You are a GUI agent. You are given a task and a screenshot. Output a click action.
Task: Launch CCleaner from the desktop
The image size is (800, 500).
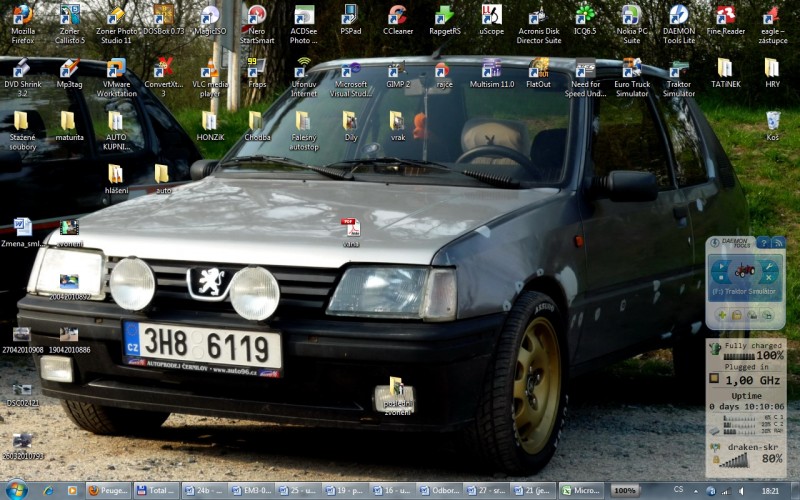[397, 16]
